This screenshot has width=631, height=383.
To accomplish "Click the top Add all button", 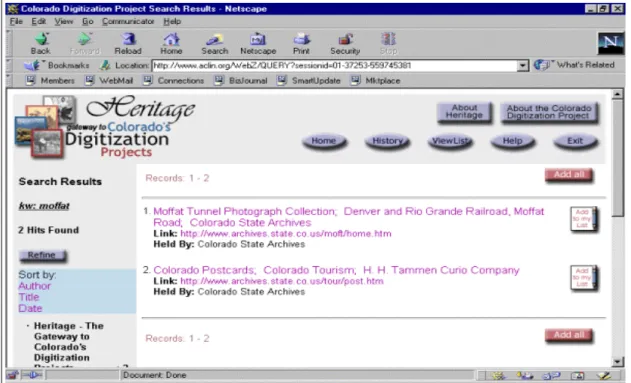I will 569,175.
